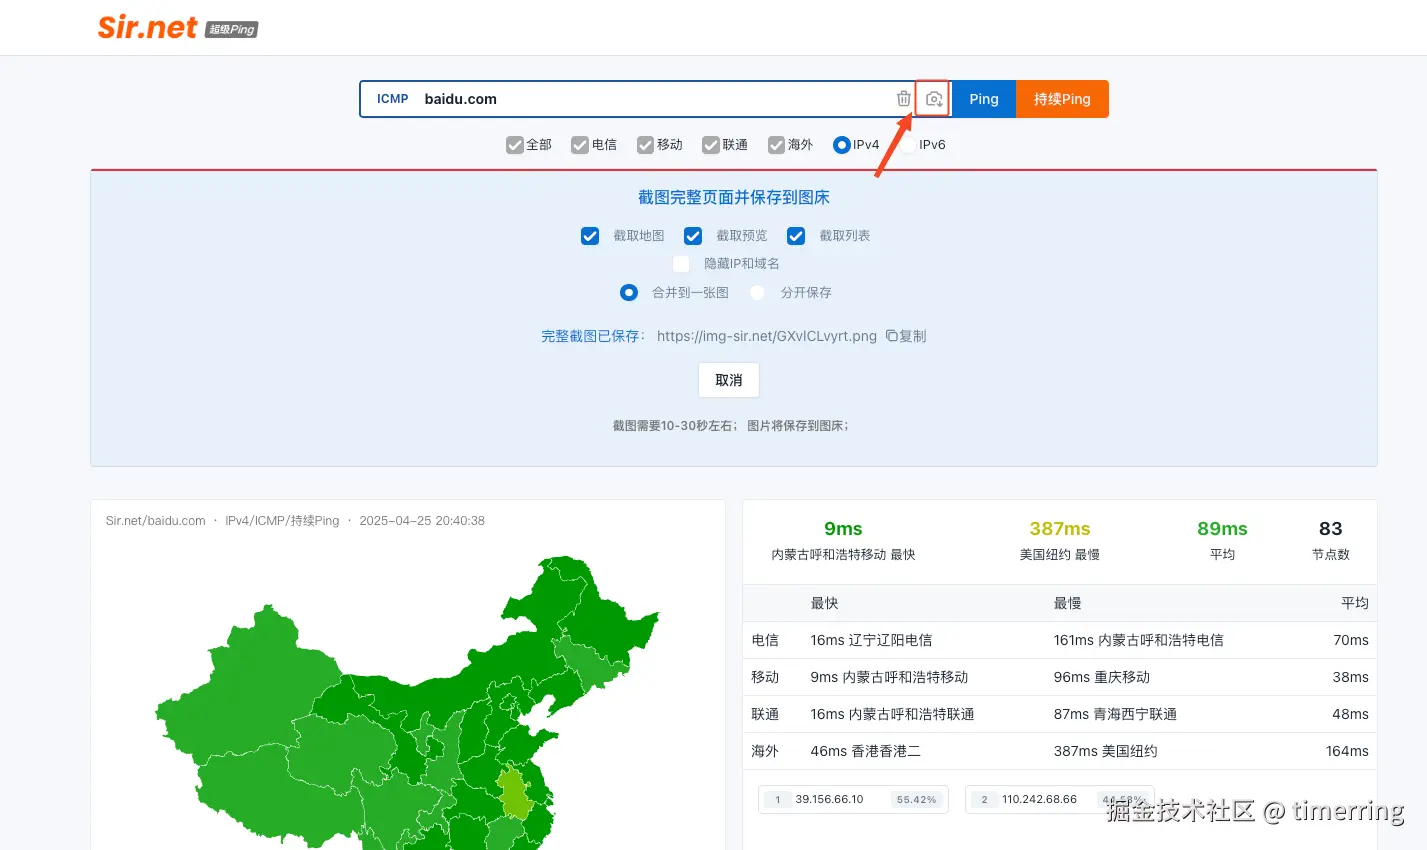Click the 取消 button

[729, 380]
